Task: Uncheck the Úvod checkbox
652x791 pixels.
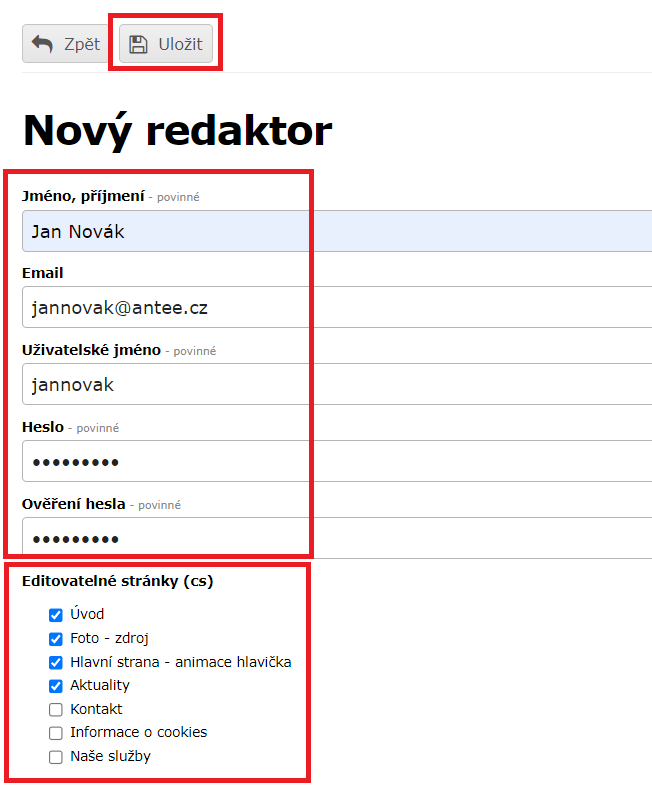Action: 56,615
